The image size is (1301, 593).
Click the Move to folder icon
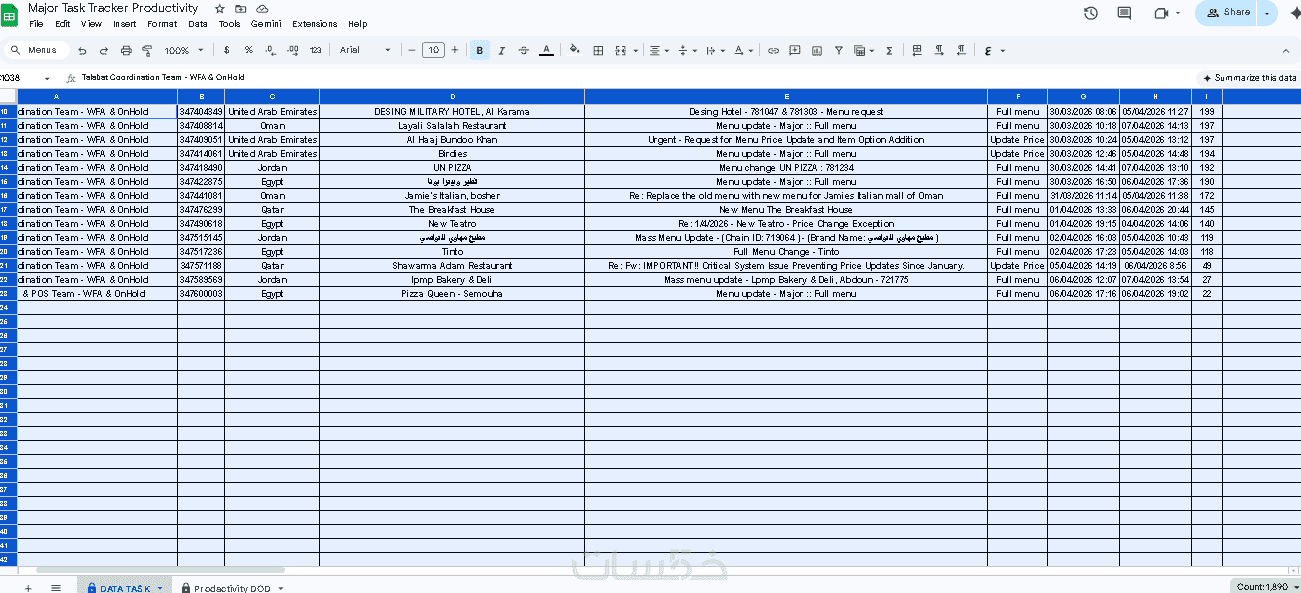(241, 8)
